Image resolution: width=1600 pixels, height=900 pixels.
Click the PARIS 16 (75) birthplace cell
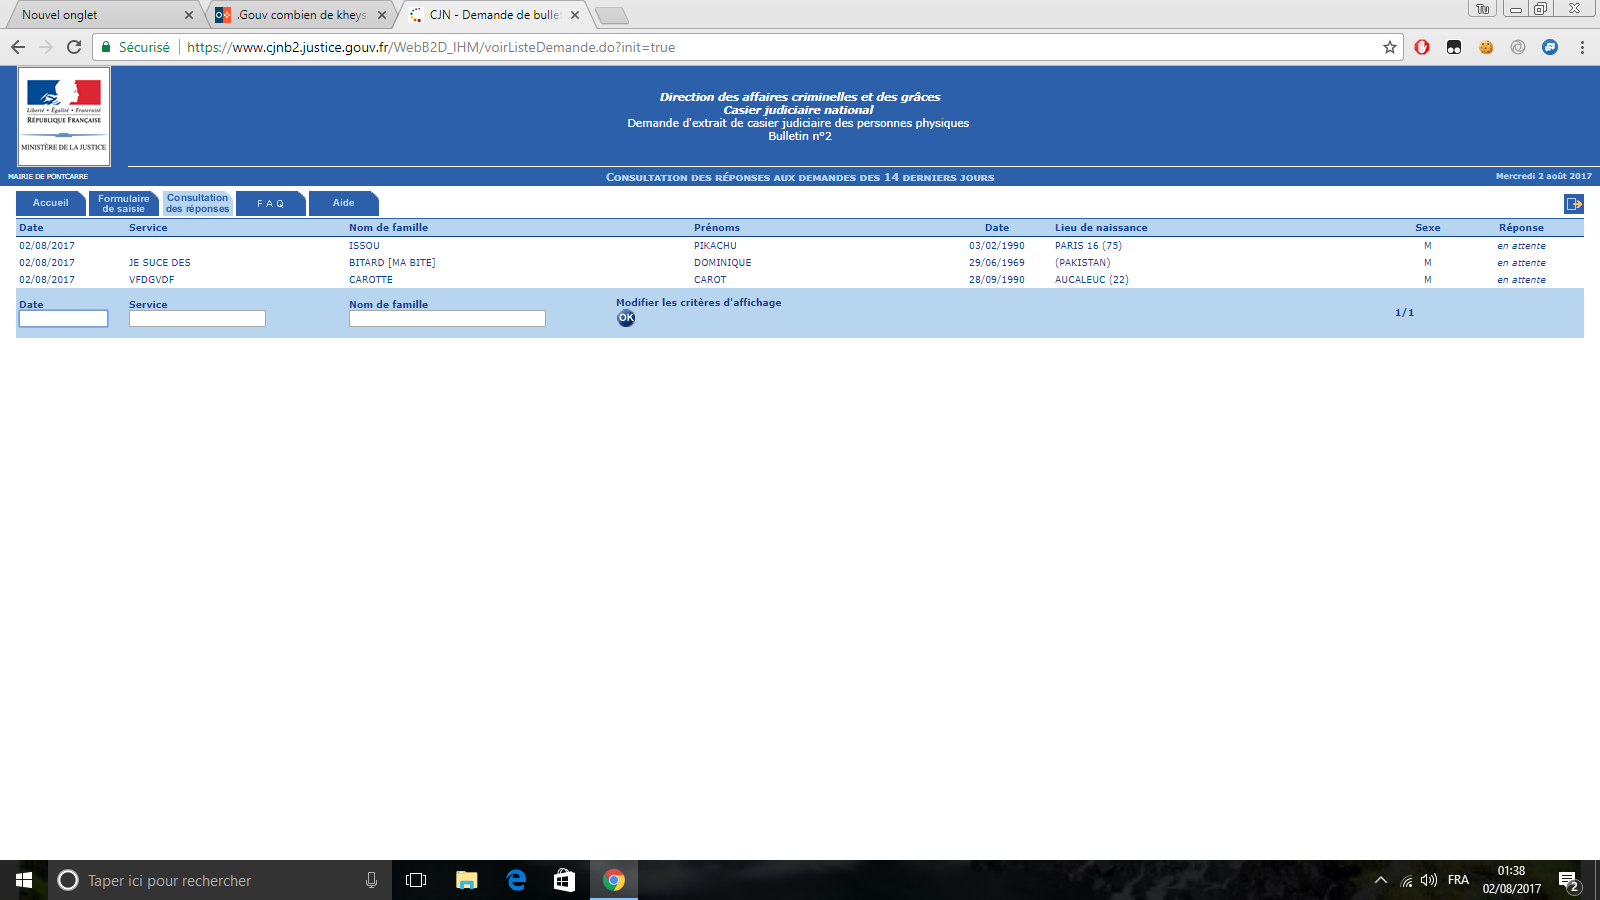click(1088, 246)
